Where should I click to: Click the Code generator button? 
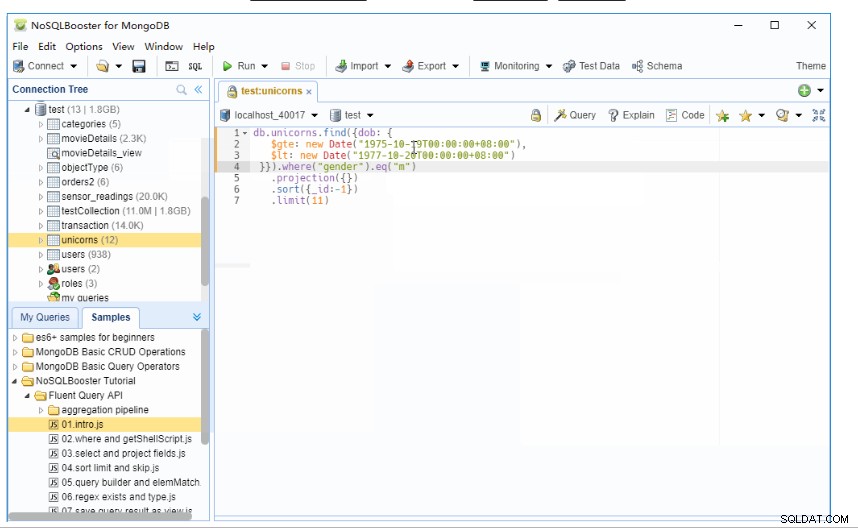685,115
